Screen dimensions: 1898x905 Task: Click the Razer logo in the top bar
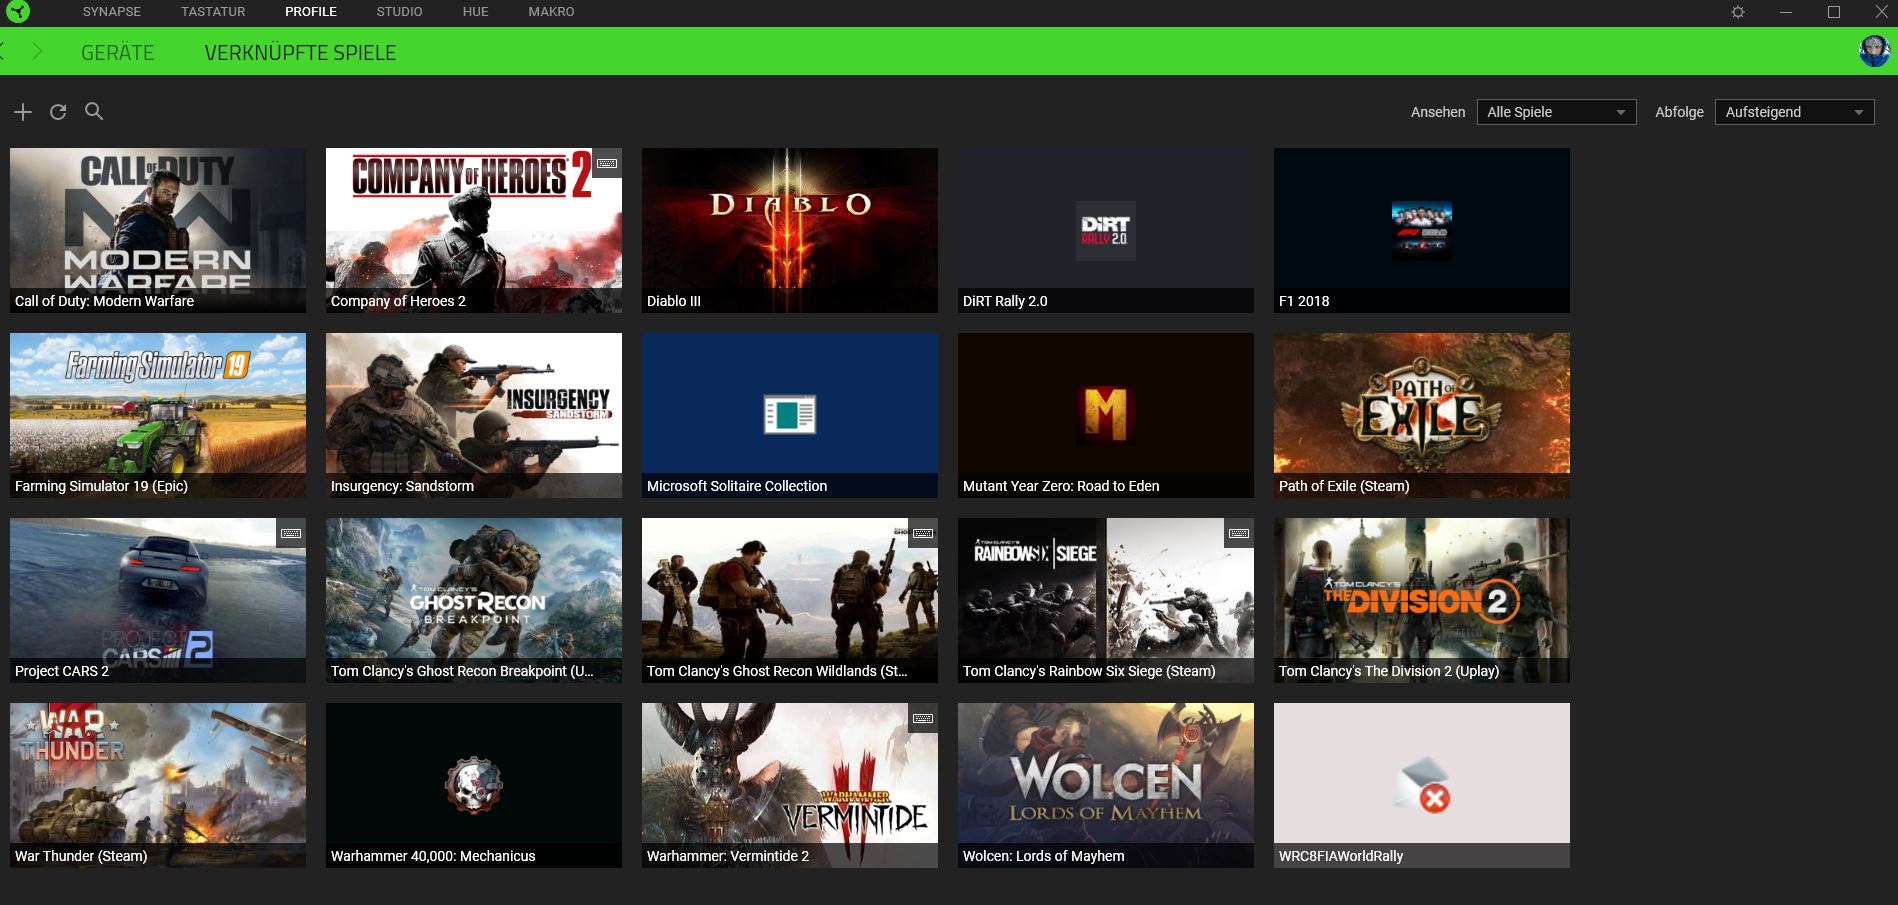tap(20, 12)
